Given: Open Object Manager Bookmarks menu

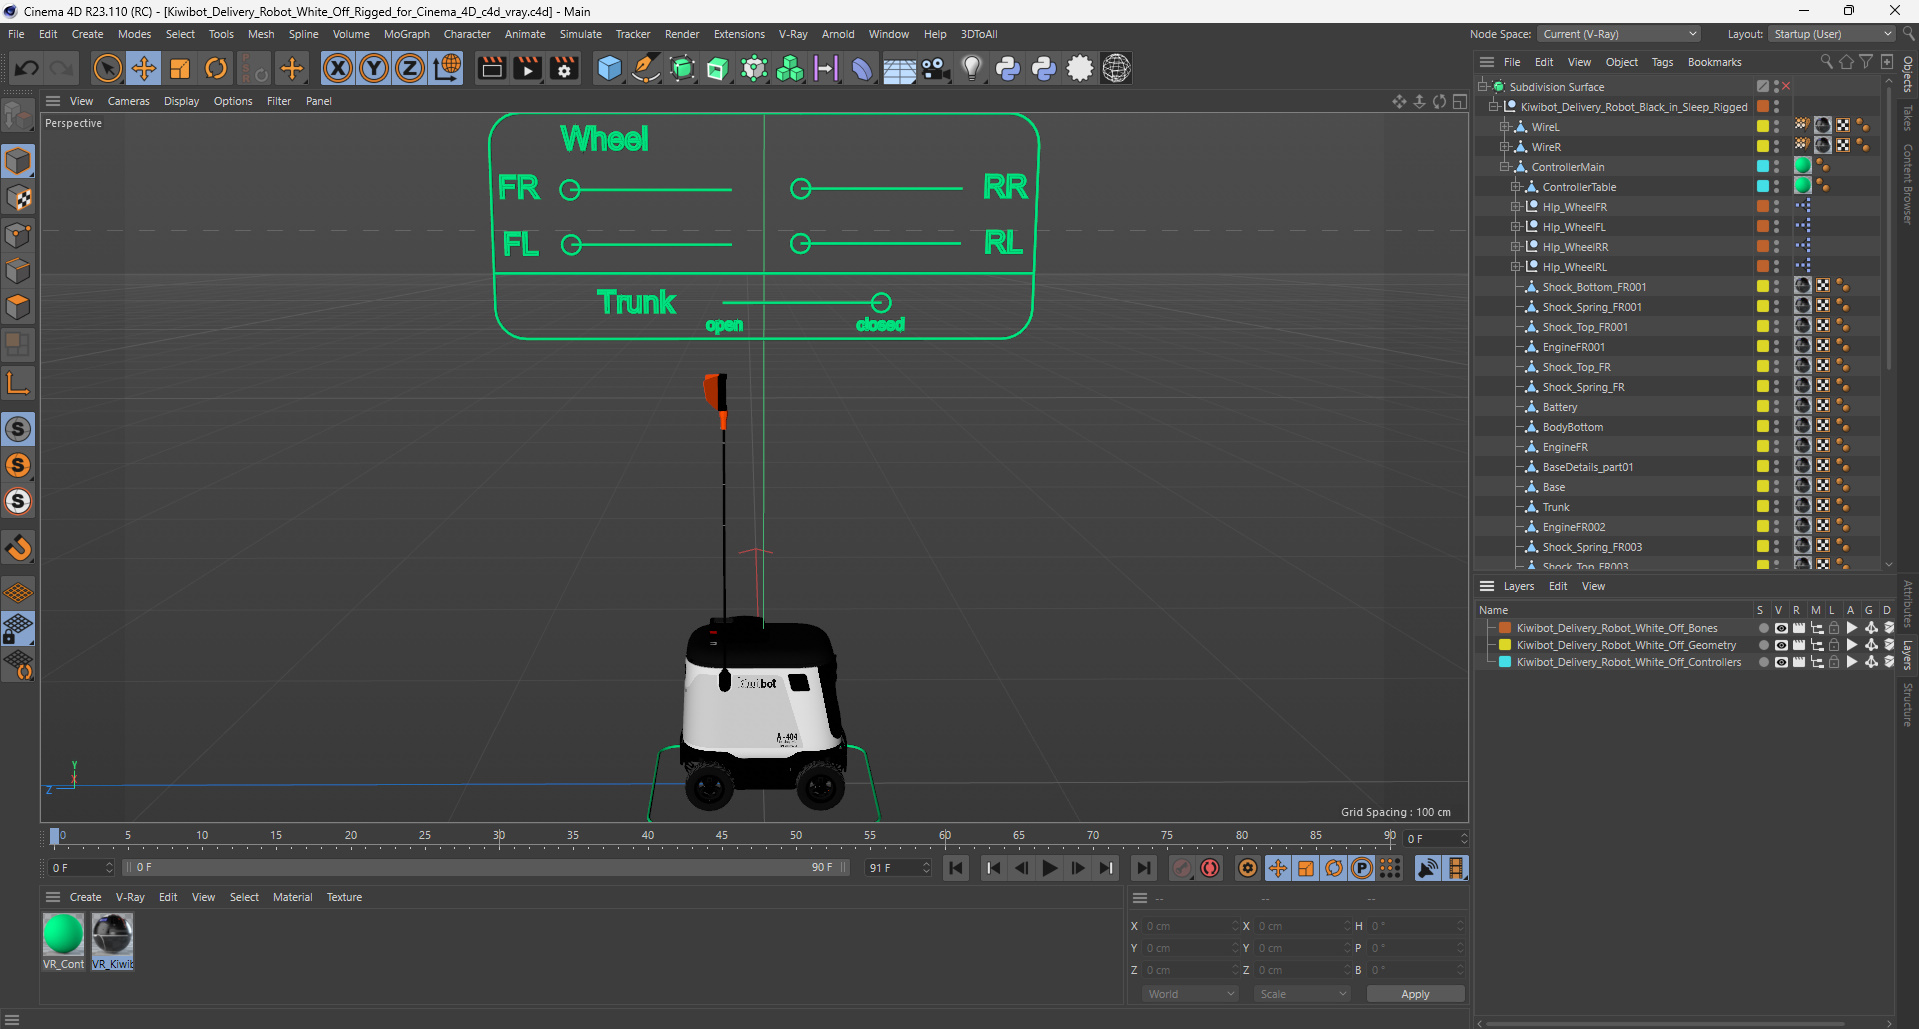Looking at the screenshot, I should coord(1714,62).
